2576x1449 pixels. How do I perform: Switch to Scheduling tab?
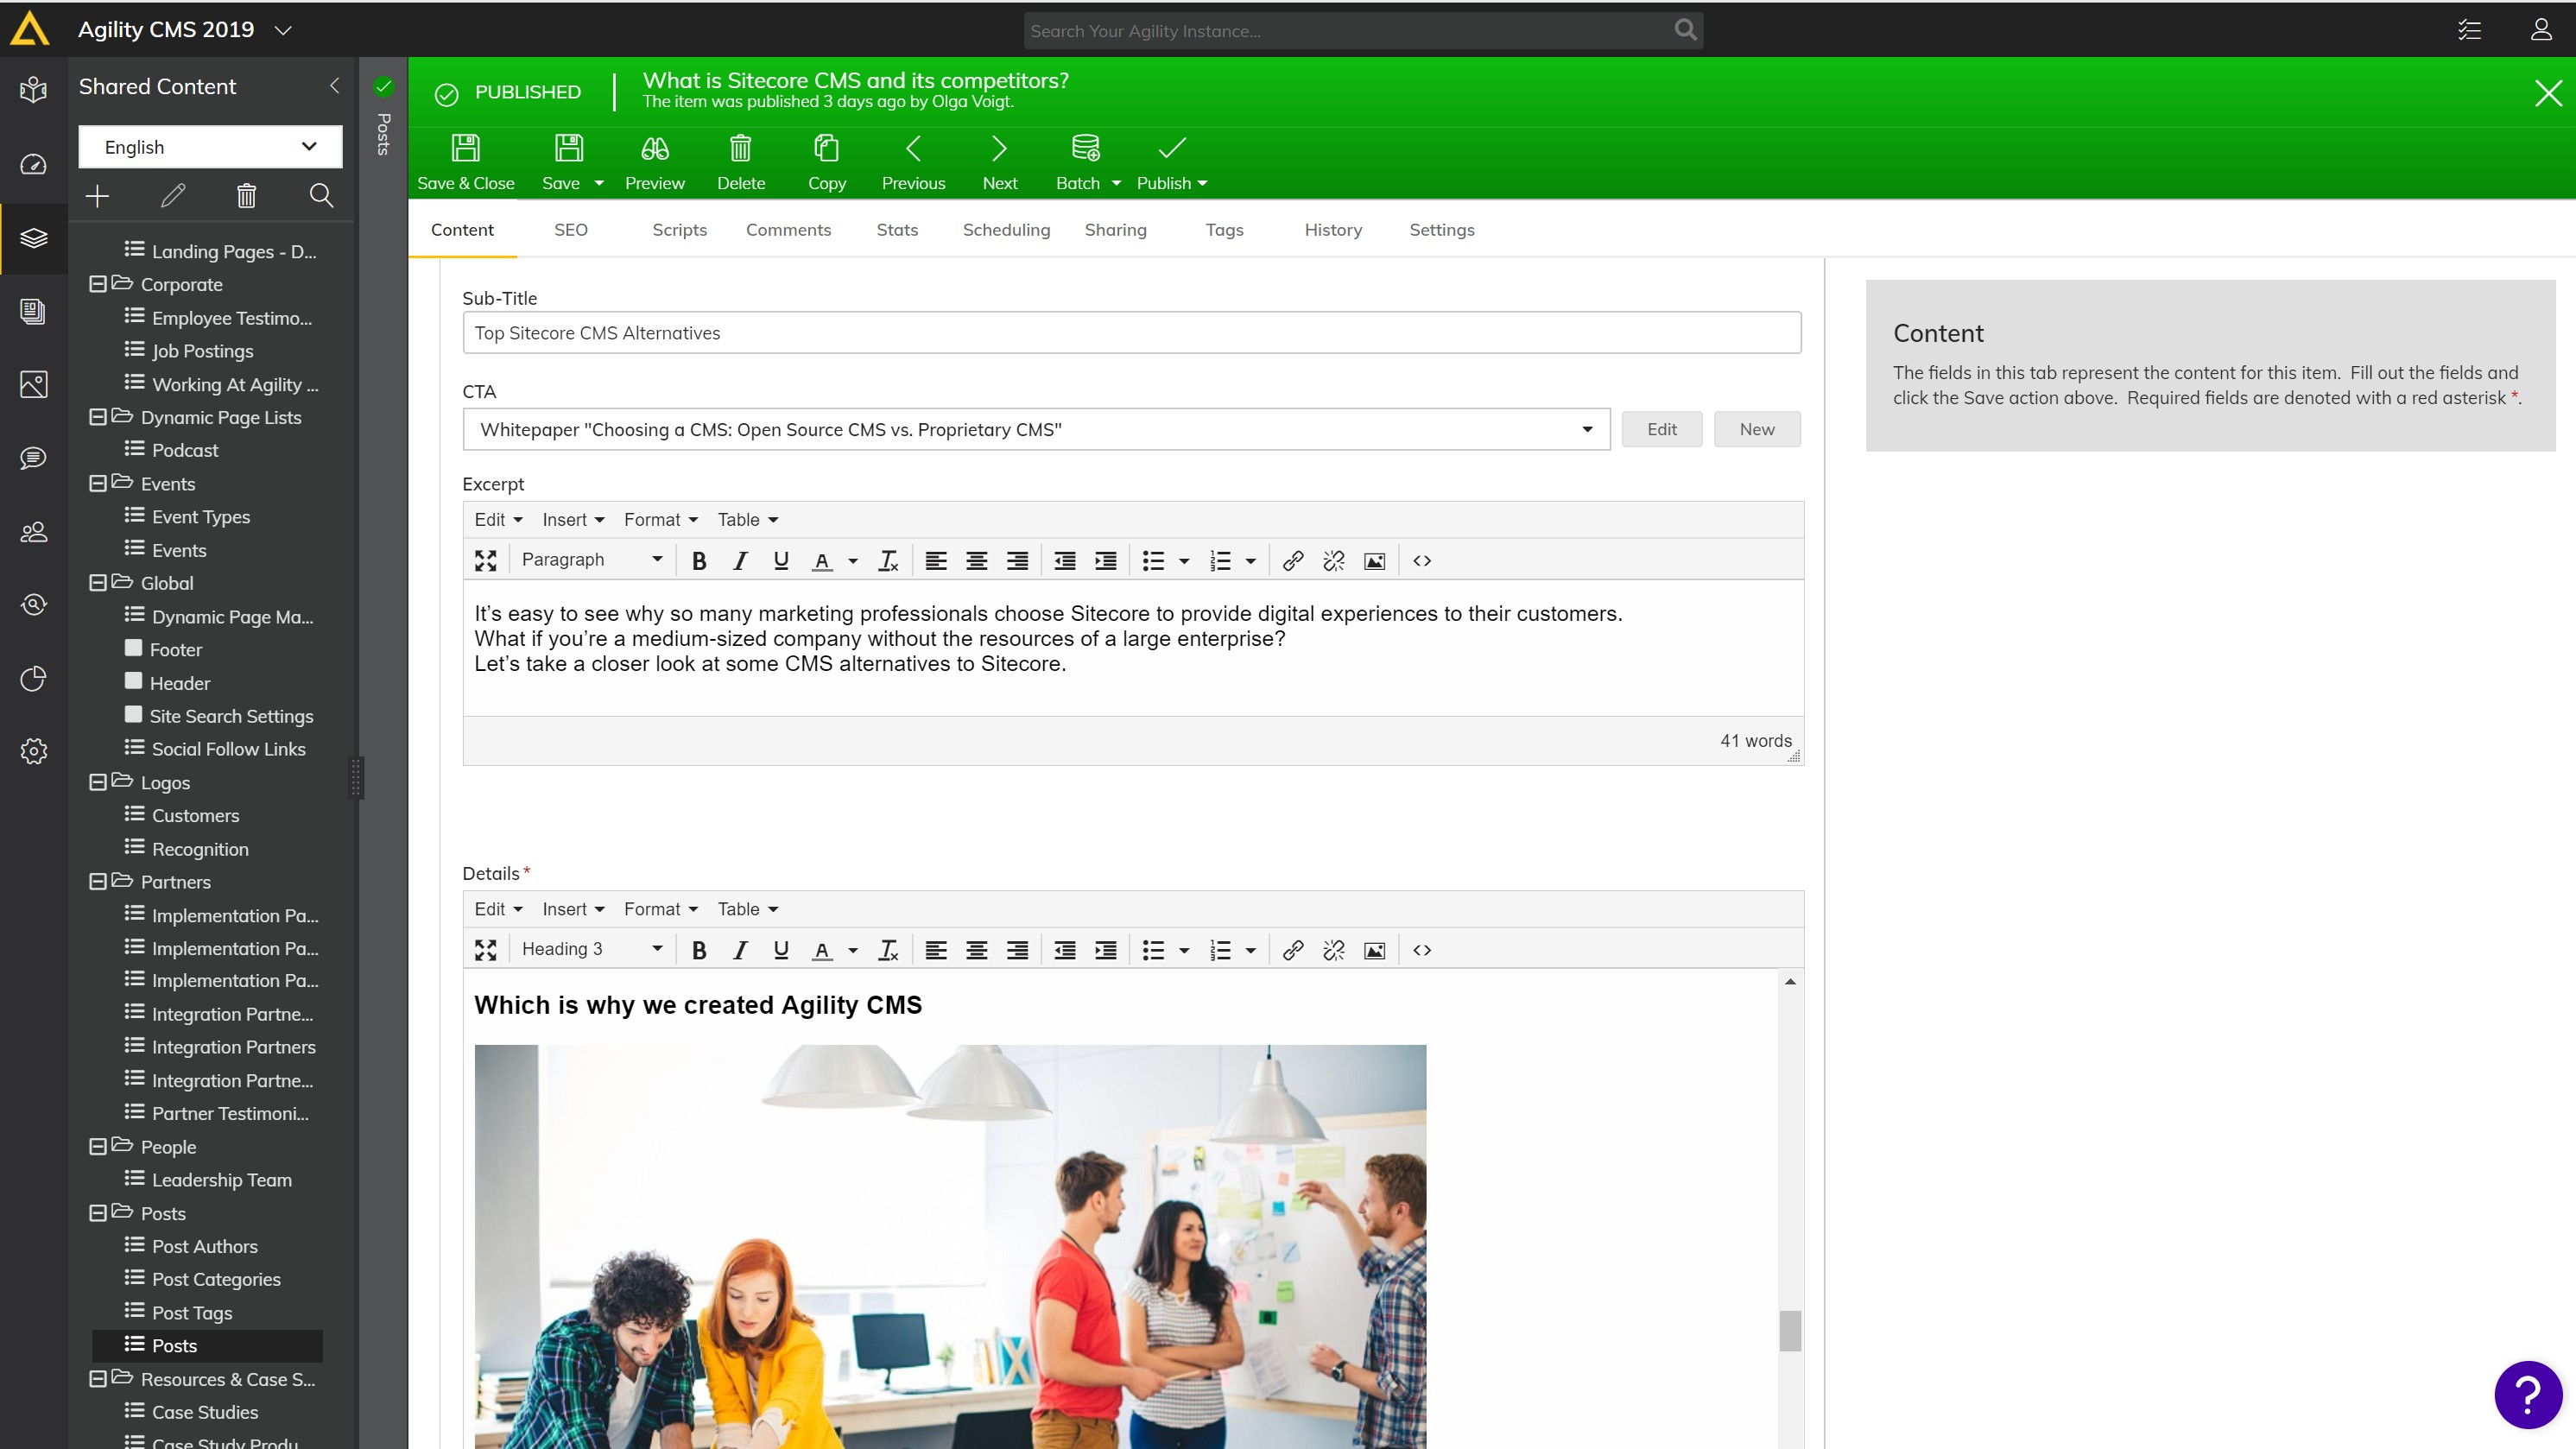1006,230
